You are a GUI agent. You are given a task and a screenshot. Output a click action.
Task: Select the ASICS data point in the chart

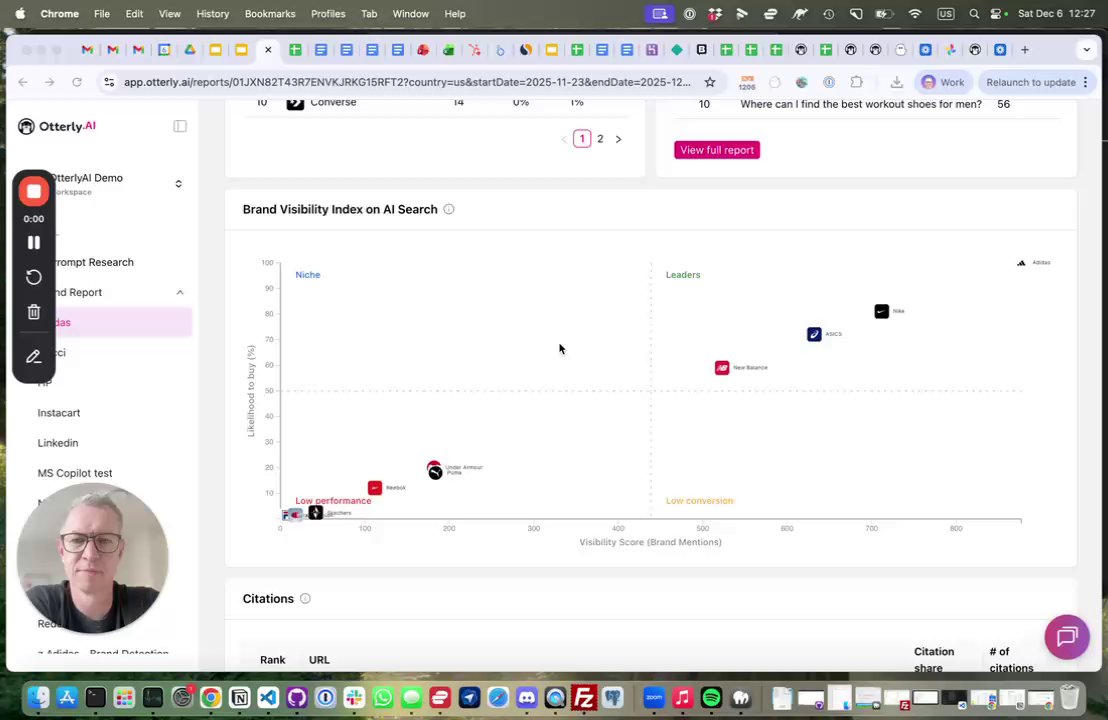(814, 334)
